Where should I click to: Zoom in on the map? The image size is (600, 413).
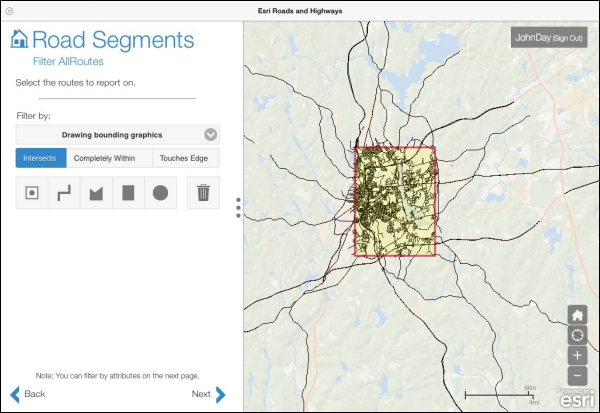578,355
